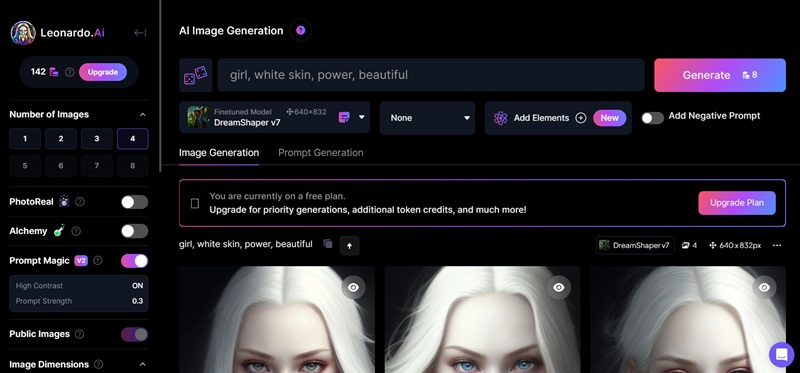
Task: Click the Upgrade Plan button
Action: click(x=737, y=203)
